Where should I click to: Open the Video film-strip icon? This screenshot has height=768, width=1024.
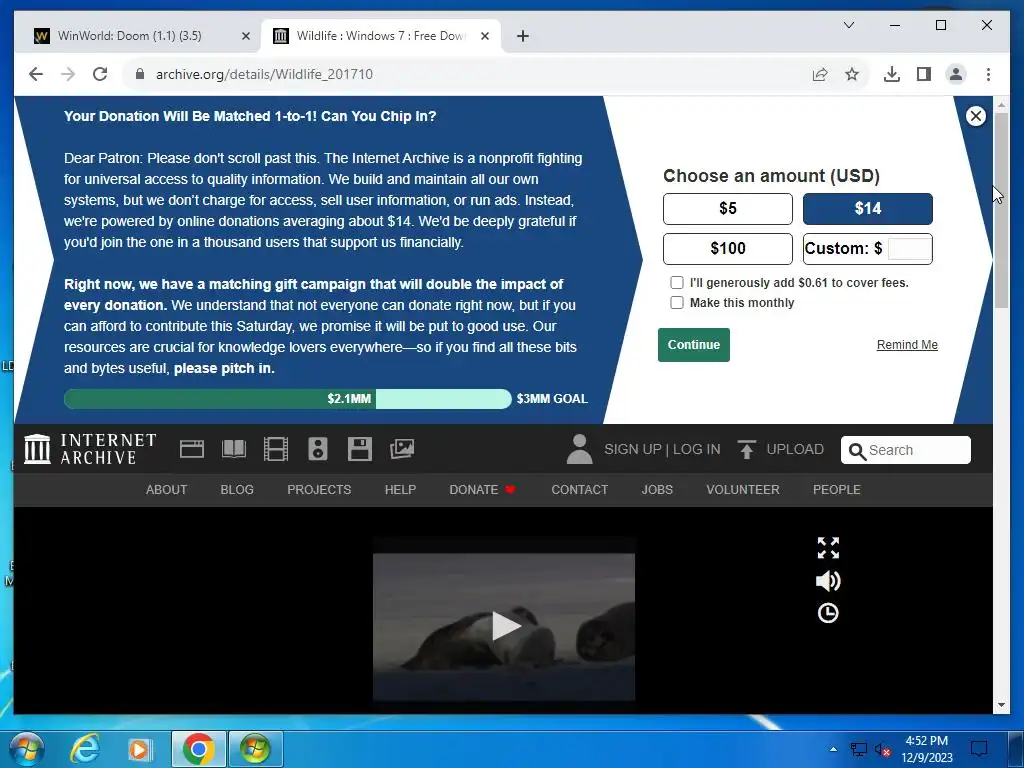pos(276,449)
